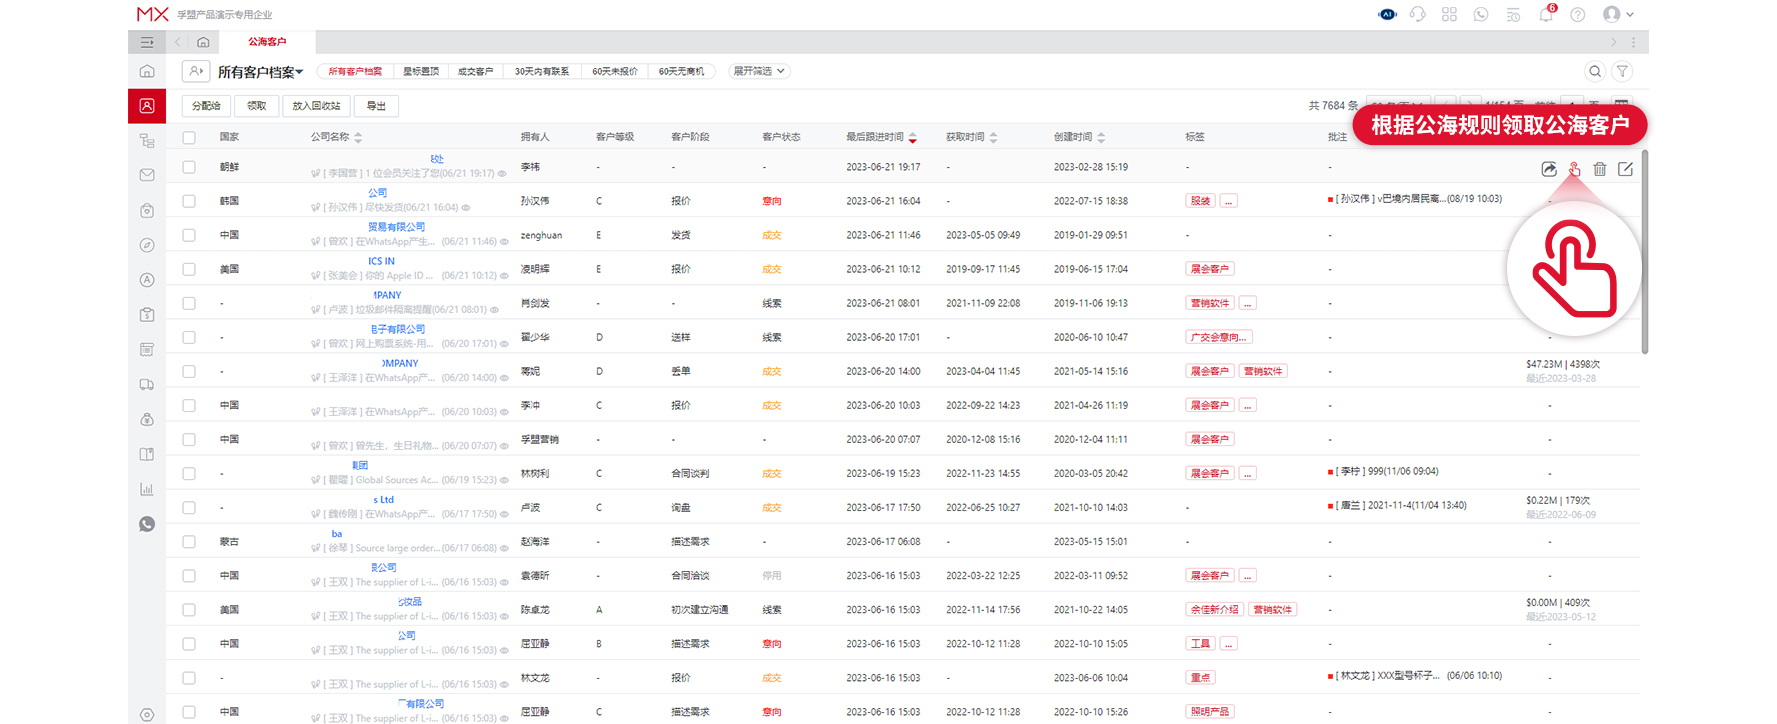Click the customer service headset icon

1417,14
